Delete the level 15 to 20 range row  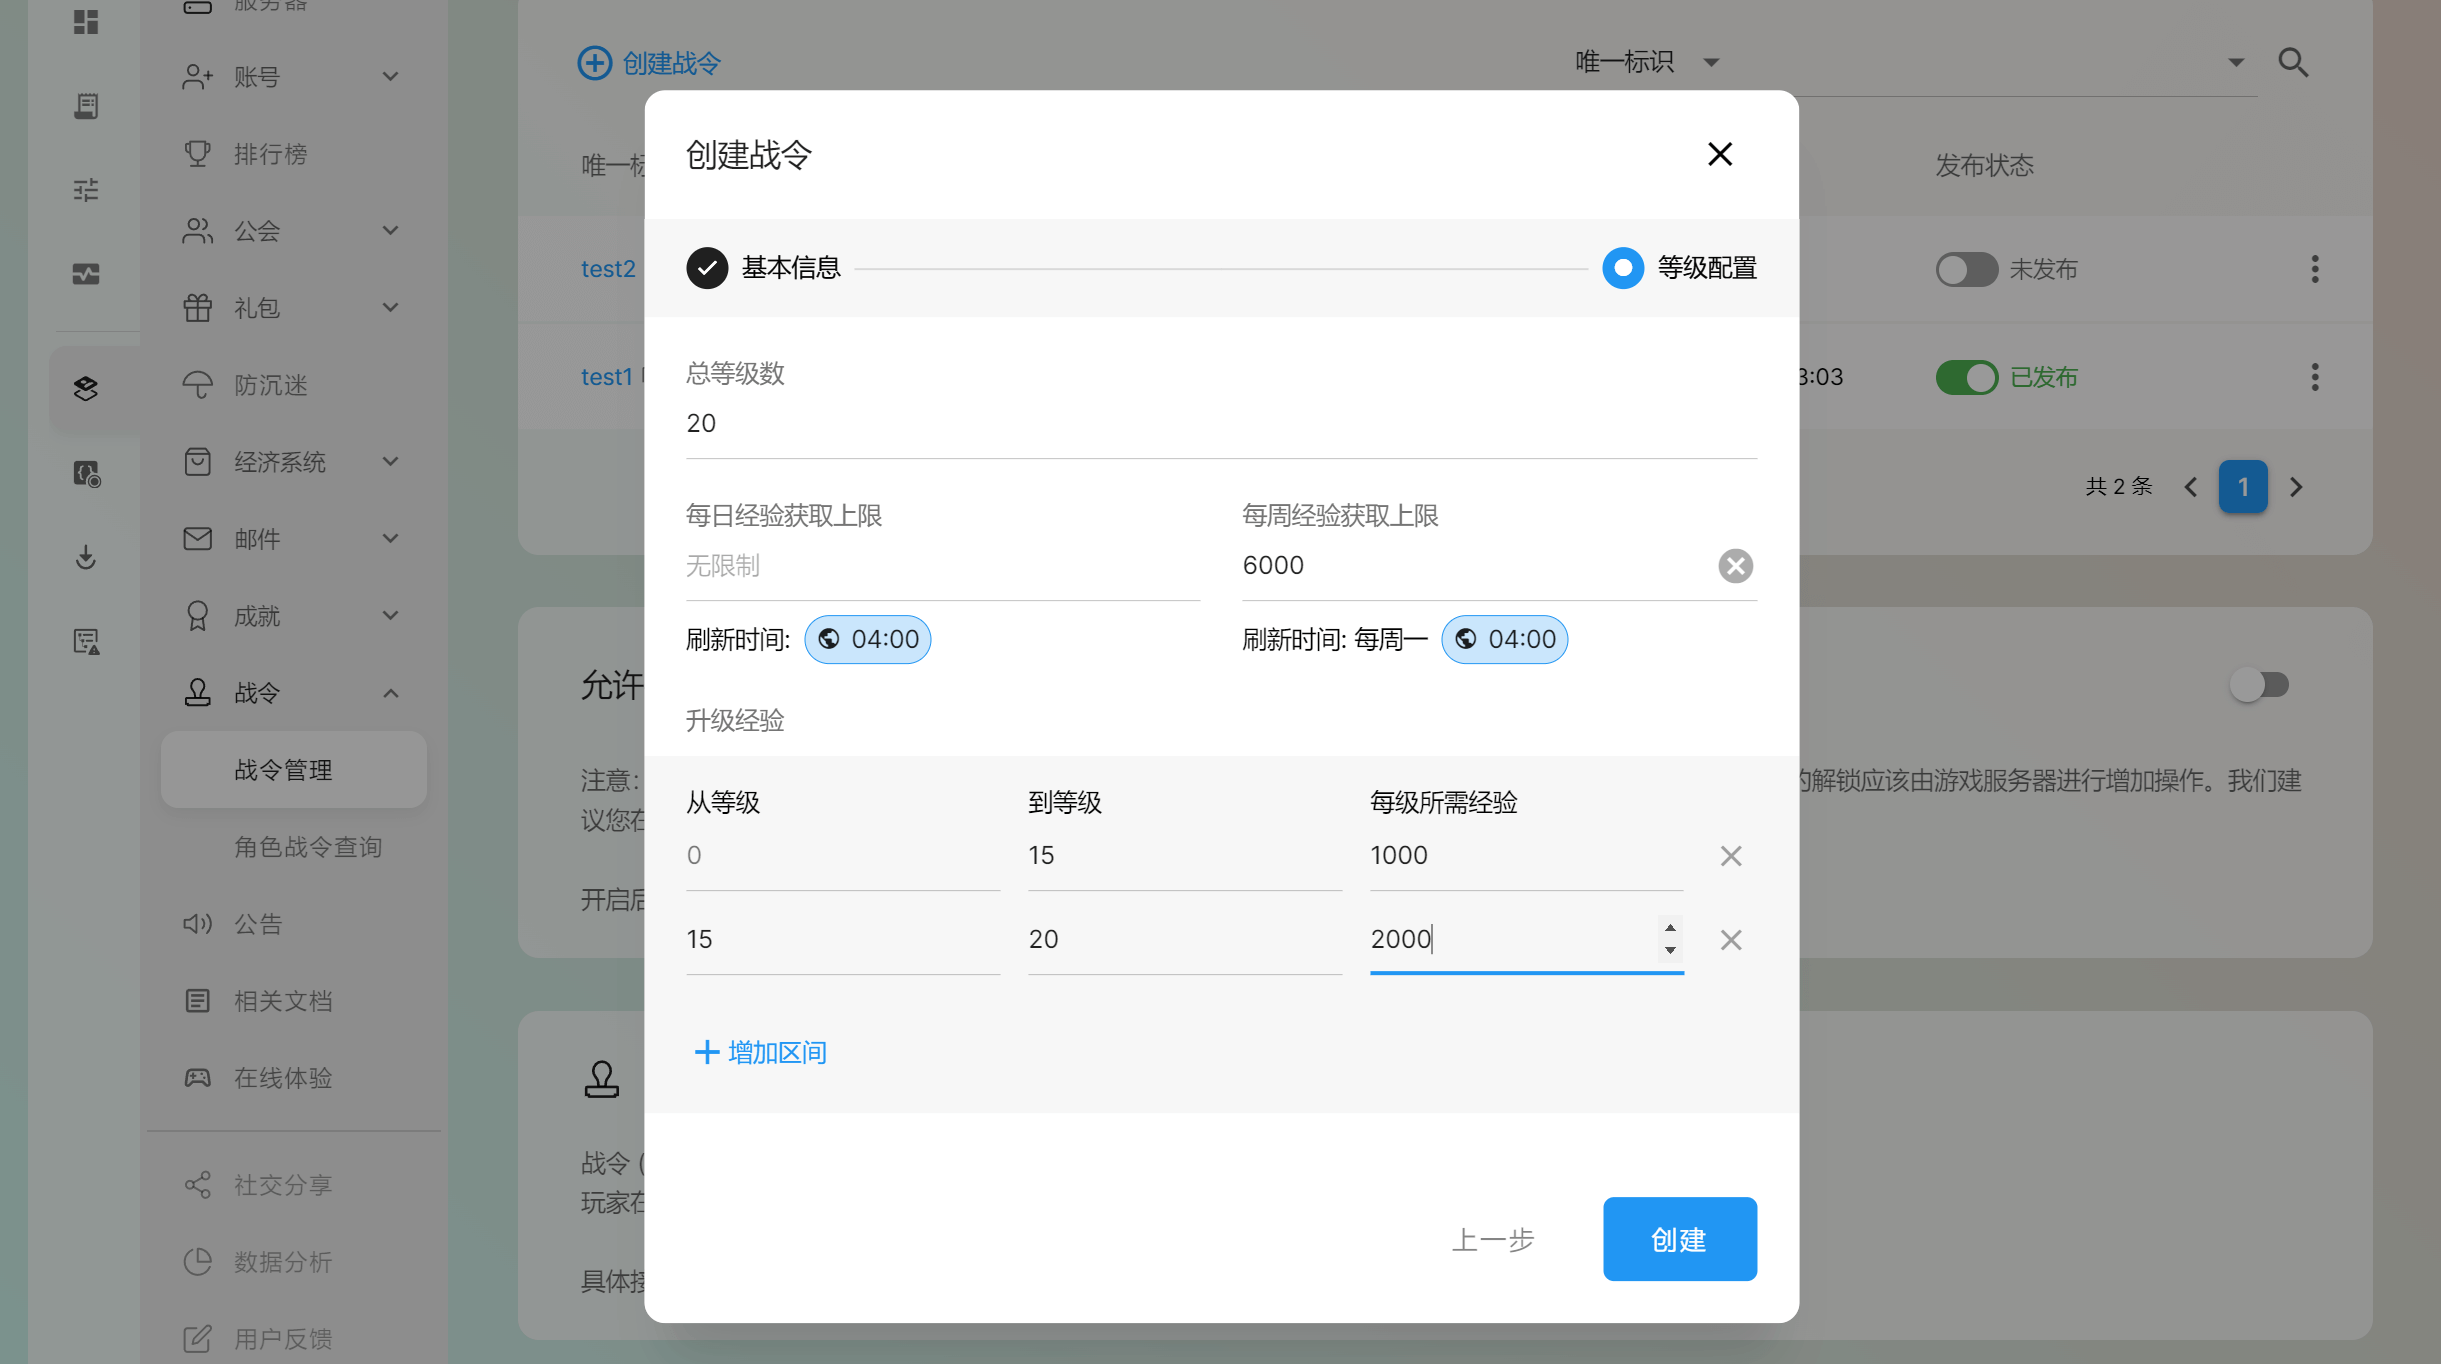pos(1731,940)
